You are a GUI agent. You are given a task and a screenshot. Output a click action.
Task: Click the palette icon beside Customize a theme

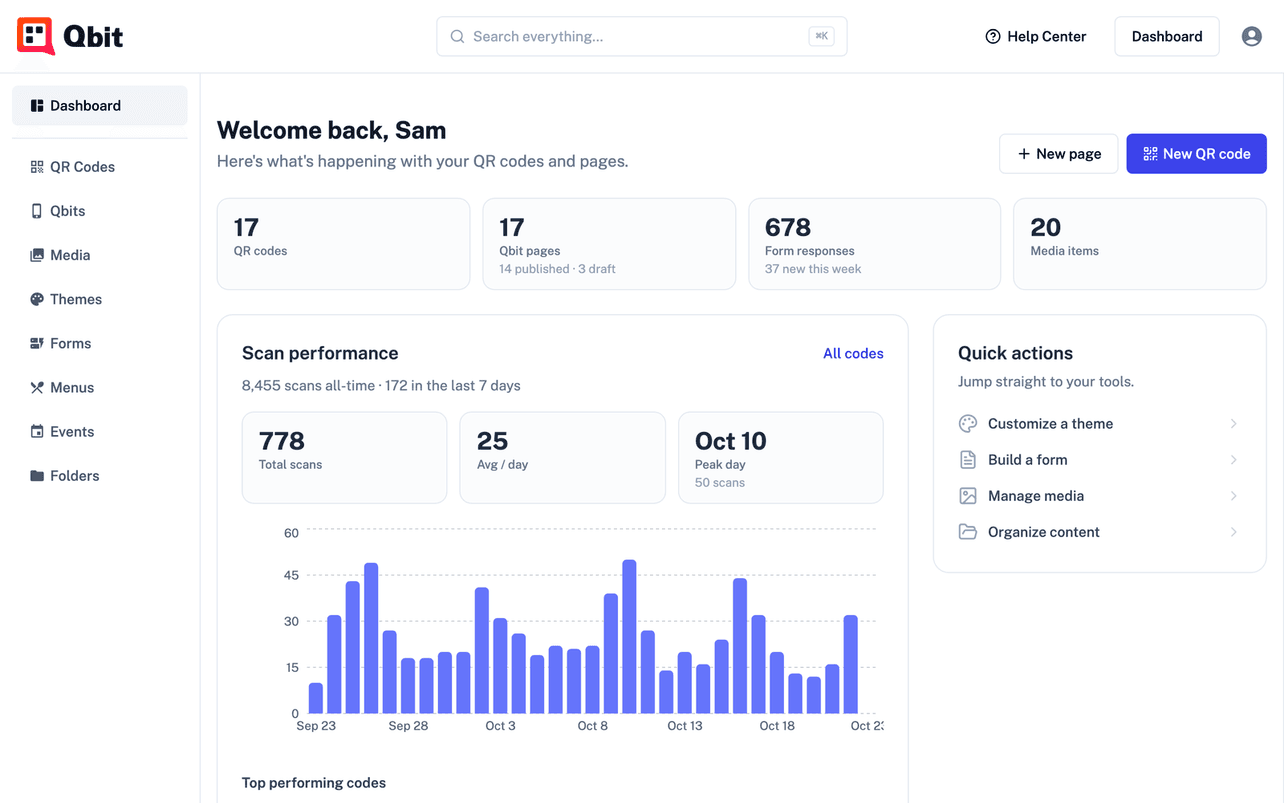(967, 424)
